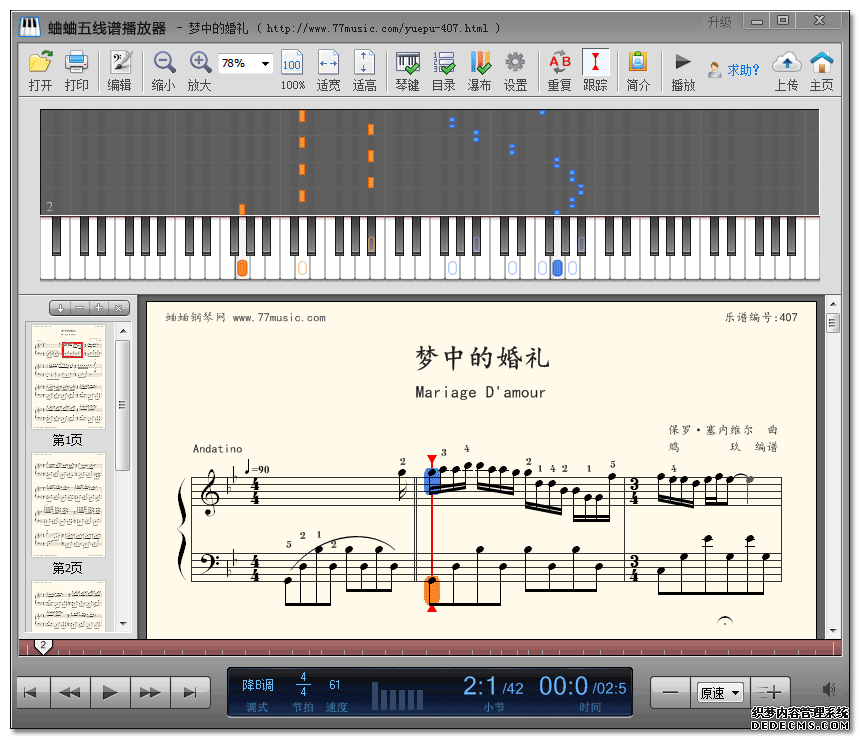This screenshot has height=740, width=860.
Task: Zoom in with 放大
Action: (x=200, y=70)
